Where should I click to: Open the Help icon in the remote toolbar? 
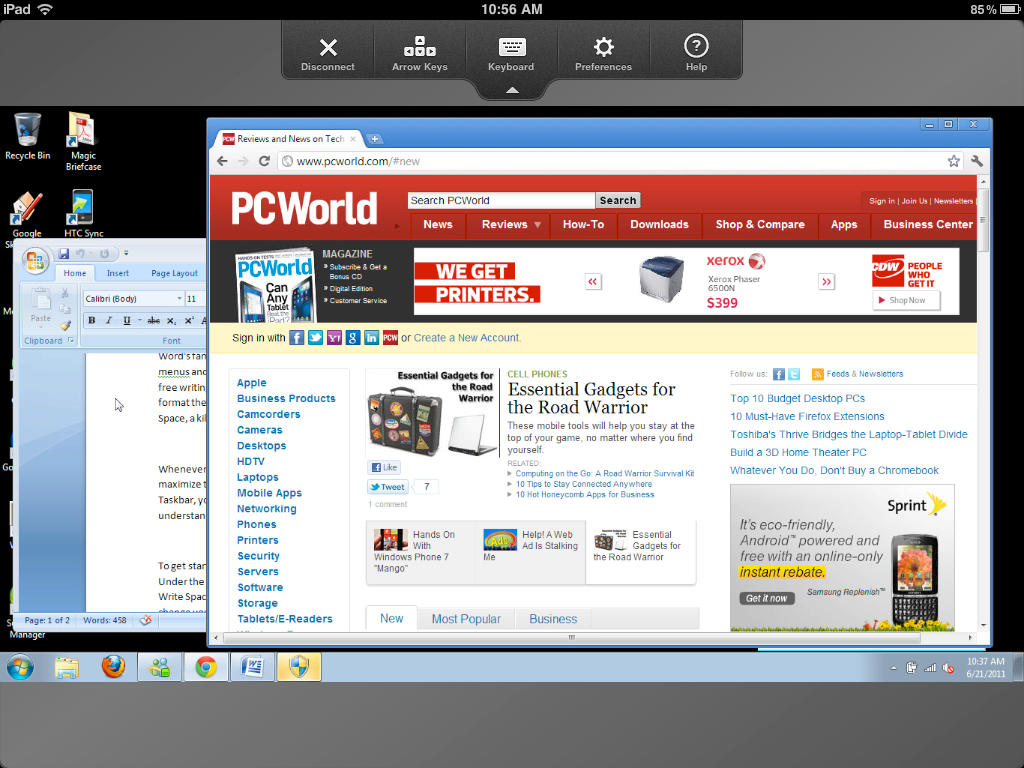(x=696, y=54)
